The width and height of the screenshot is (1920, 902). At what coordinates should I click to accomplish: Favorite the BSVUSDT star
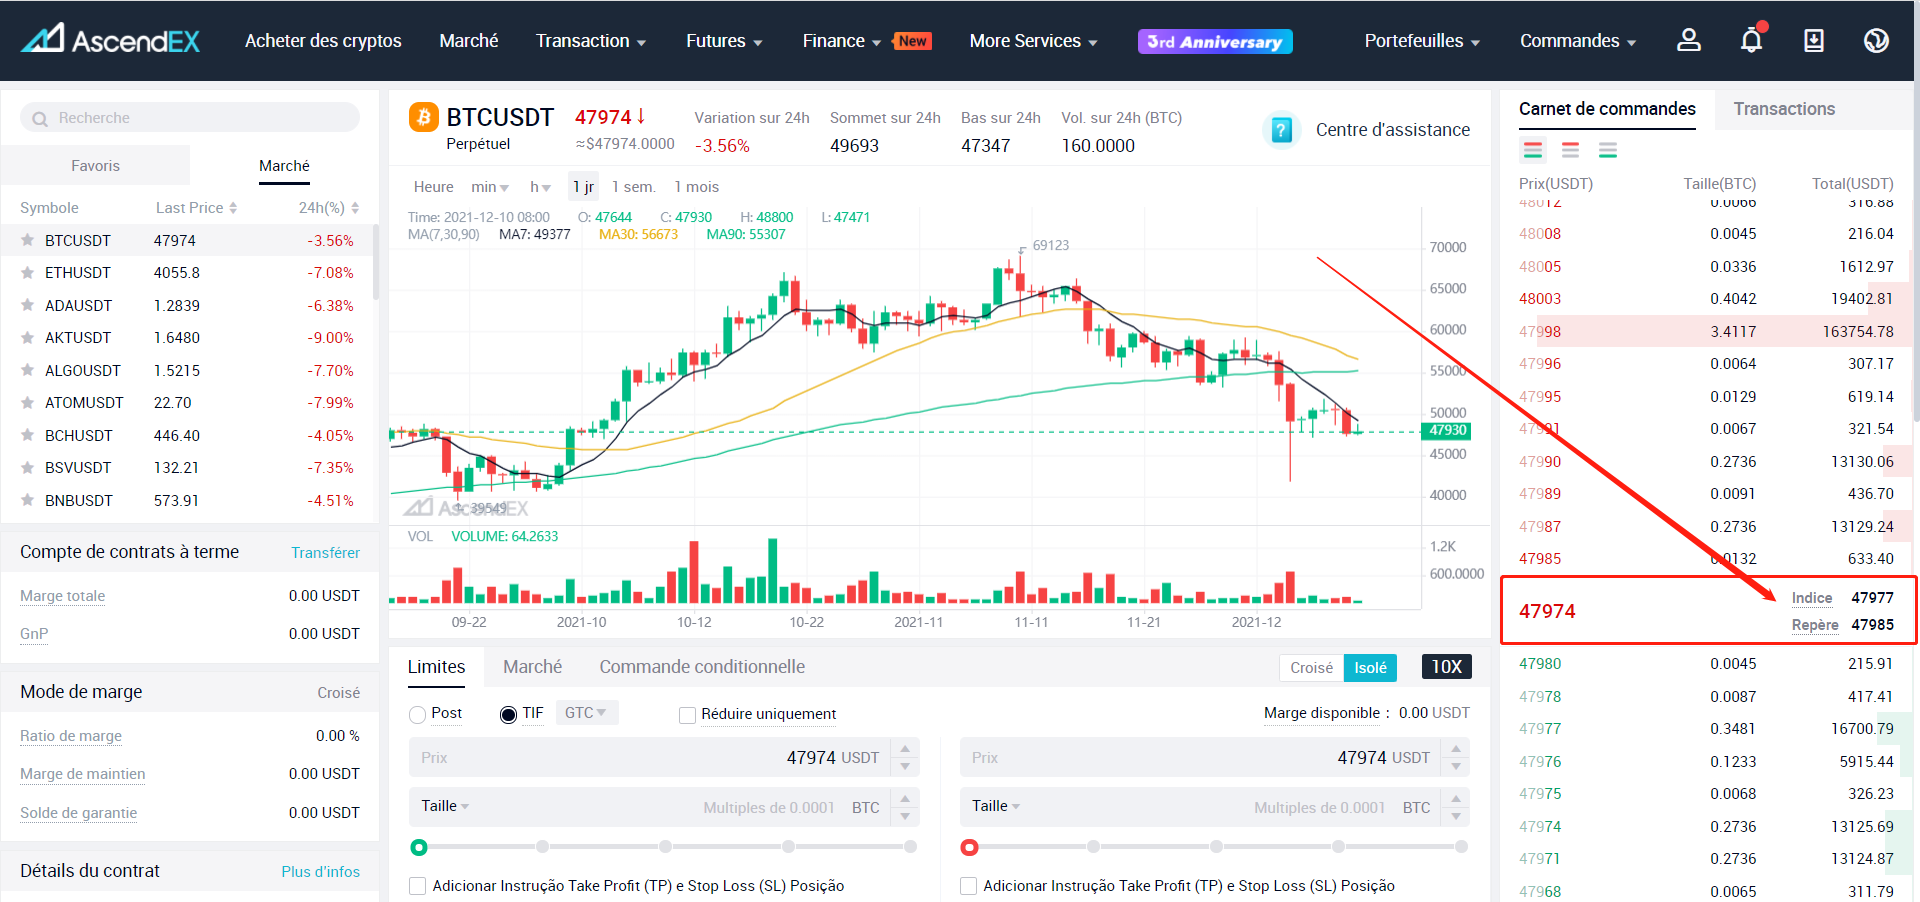[x=28, y=467]
